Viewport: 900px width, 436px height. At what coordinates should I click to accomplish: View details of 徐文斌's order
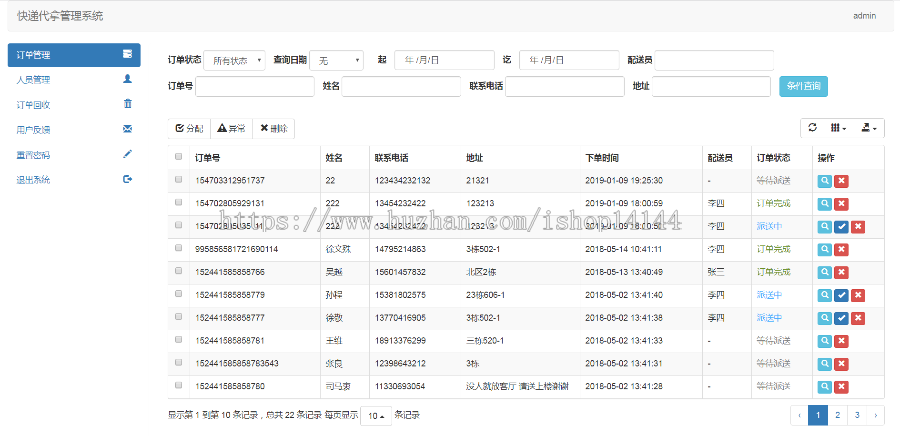[x=824, y=250]
